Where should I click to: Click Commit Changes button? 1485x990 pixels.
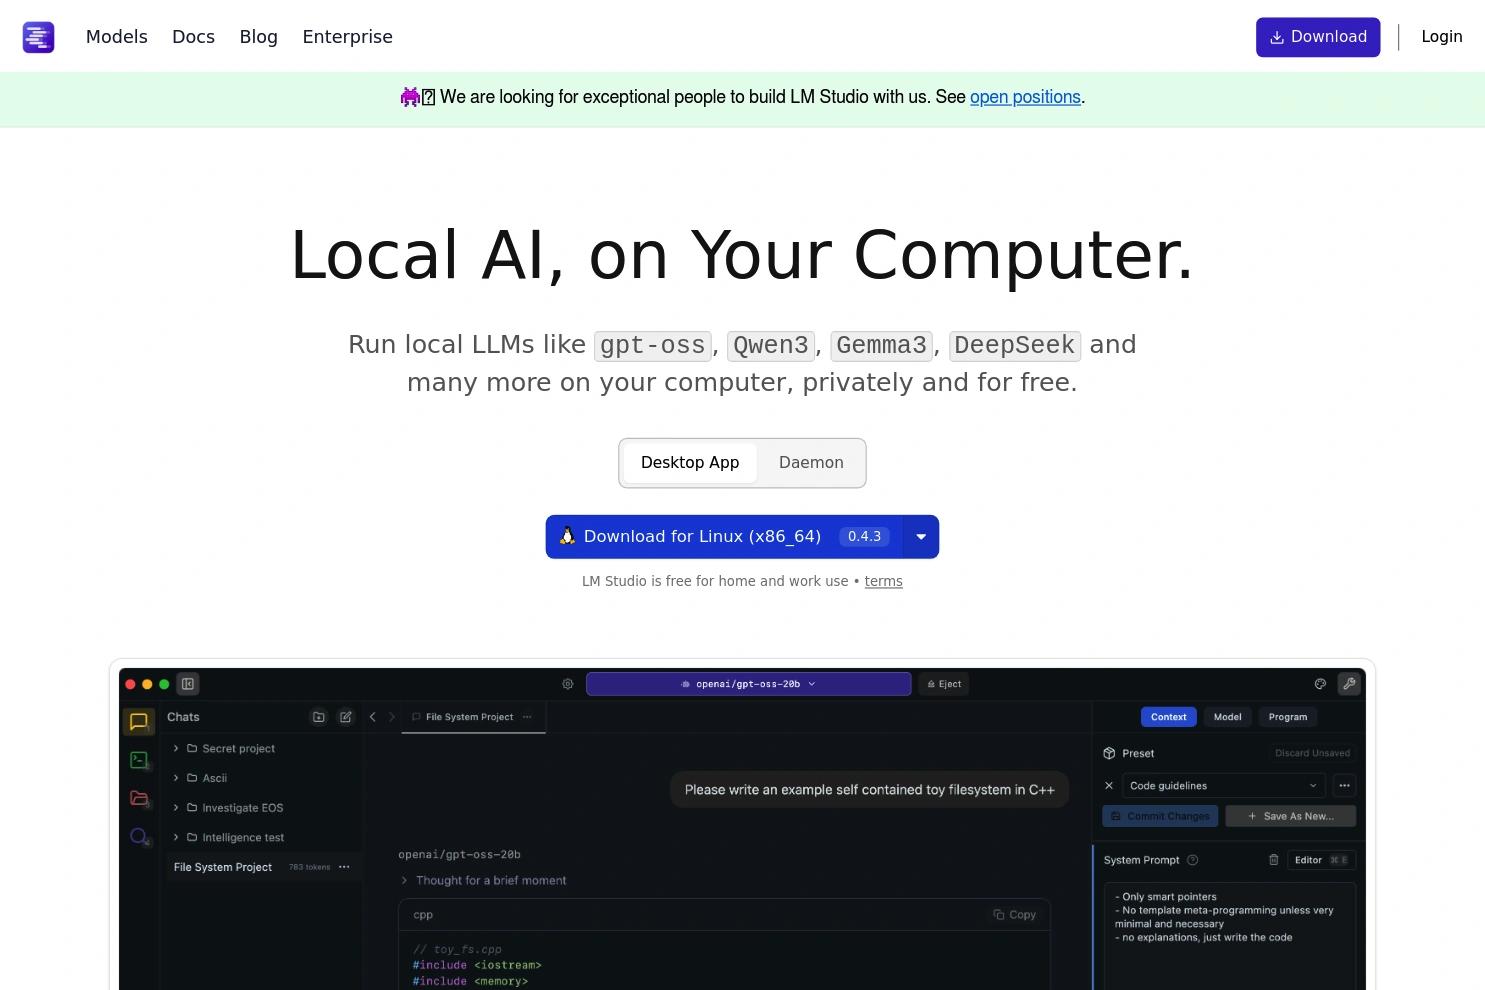coord(1160,816)
